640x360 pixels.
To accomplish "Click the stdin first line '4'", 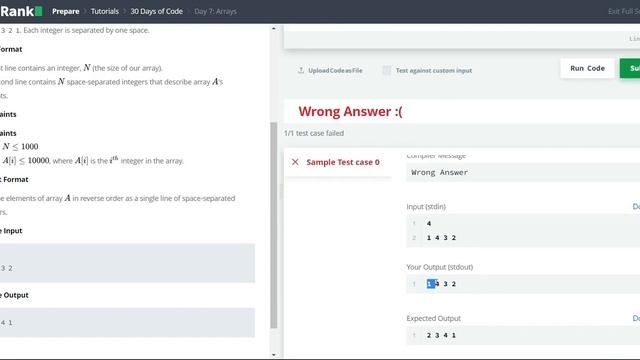I will click(429, 223).
